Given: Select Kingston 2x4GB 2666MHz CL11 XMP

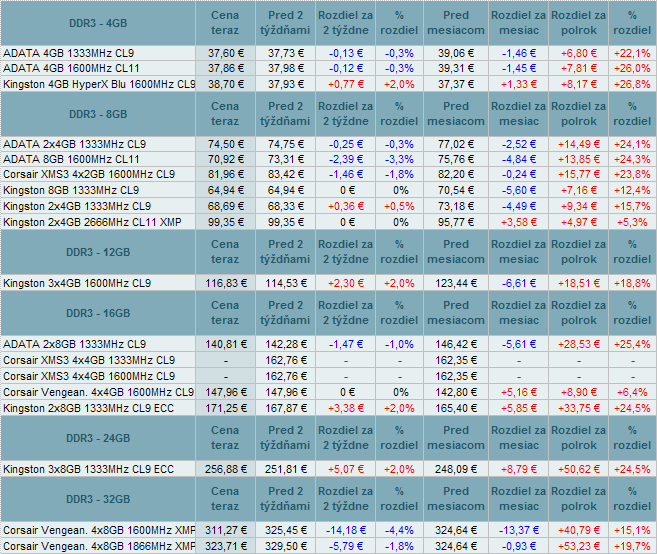Looking at the screenshot, I should click(x=92, y=222).
